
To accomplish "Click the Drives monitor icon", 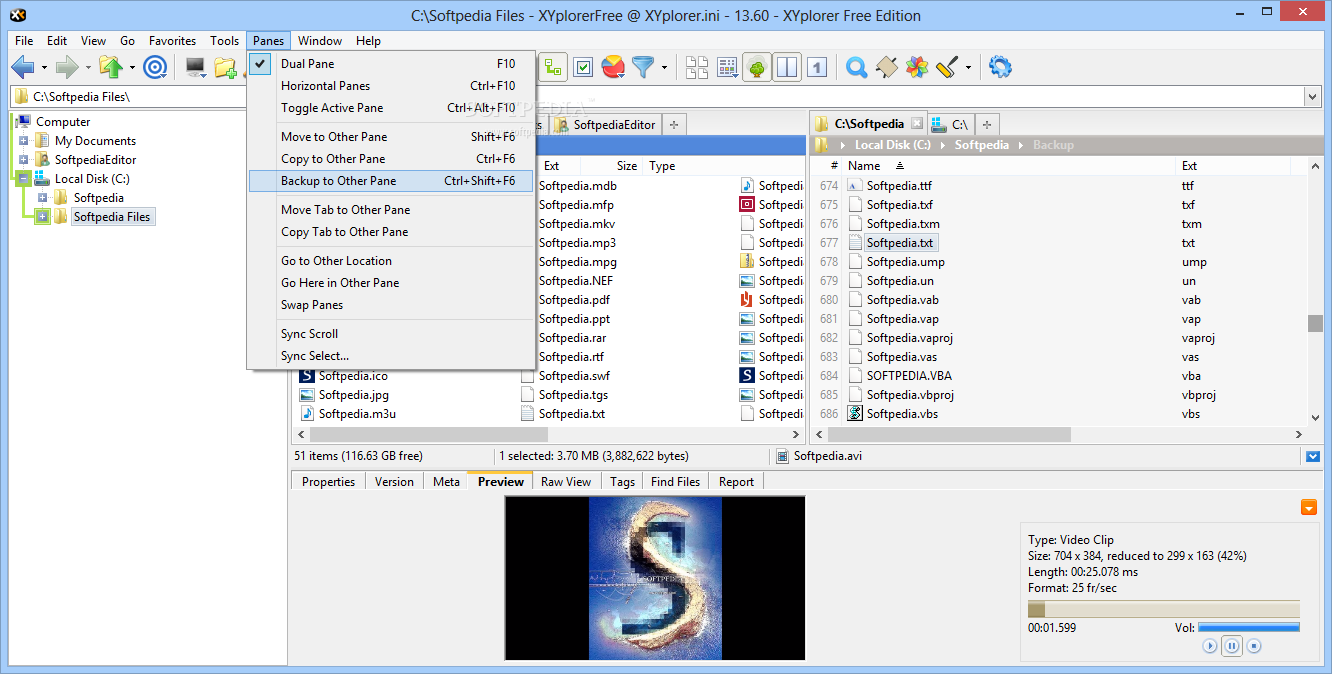I will pyautogui.click(x=196, y=67).
